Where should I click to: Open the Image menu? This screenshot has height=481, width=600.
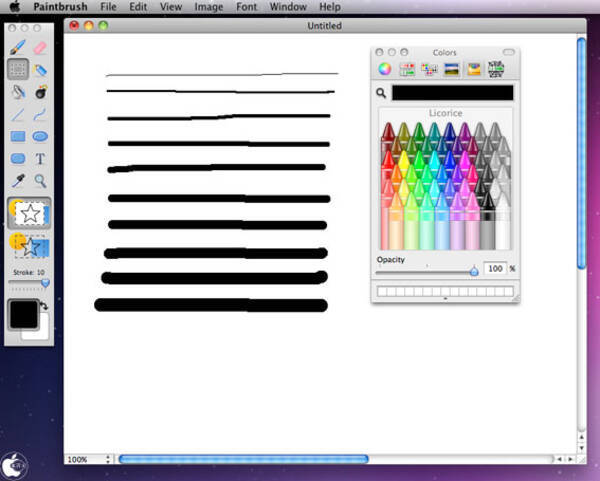tap(209, 7)
